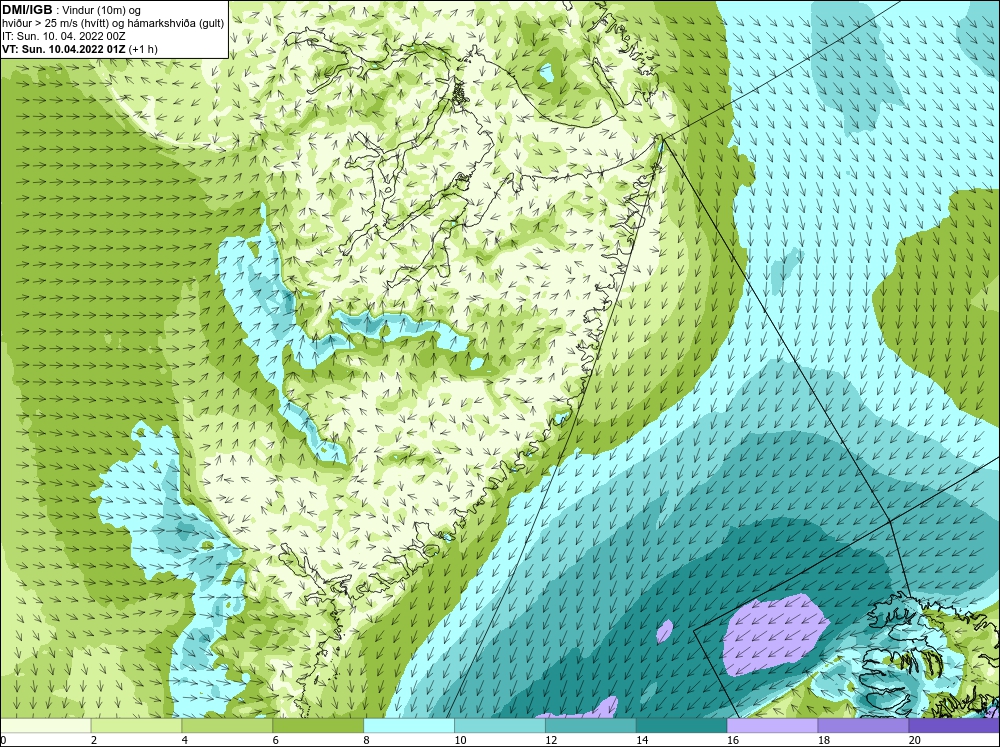Click the legend tick label 20
This screenshot has height=747, width=1000.
914,740
